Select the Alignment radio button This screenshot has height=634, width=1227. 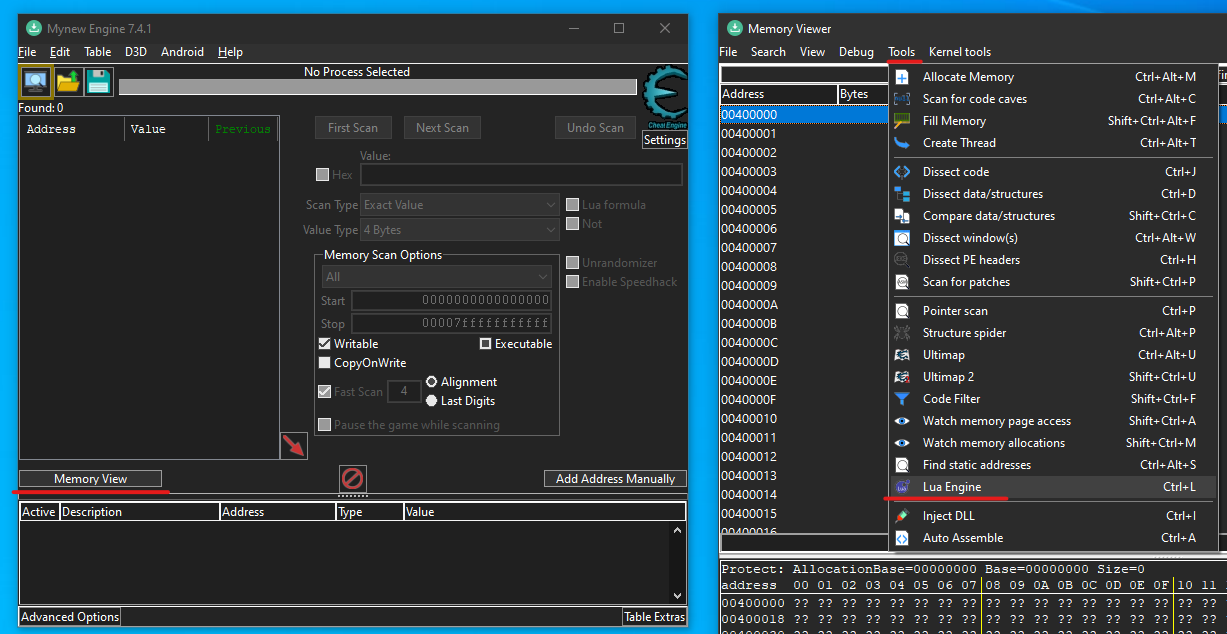pyautogui.click(x=432, y=382)
